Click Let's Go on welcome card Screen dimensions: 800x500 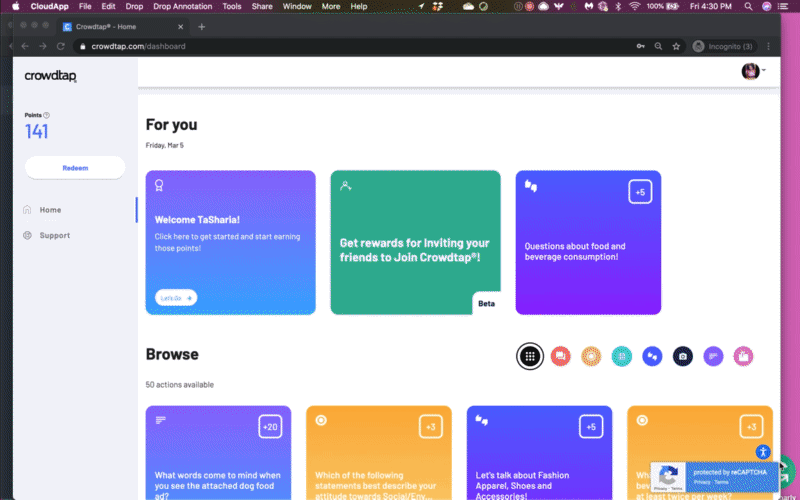(x=176, y=298)
